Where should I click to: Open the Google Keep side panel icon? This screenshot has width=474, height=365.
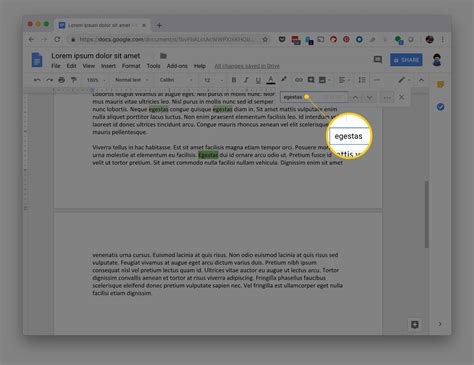pos(440,84)
